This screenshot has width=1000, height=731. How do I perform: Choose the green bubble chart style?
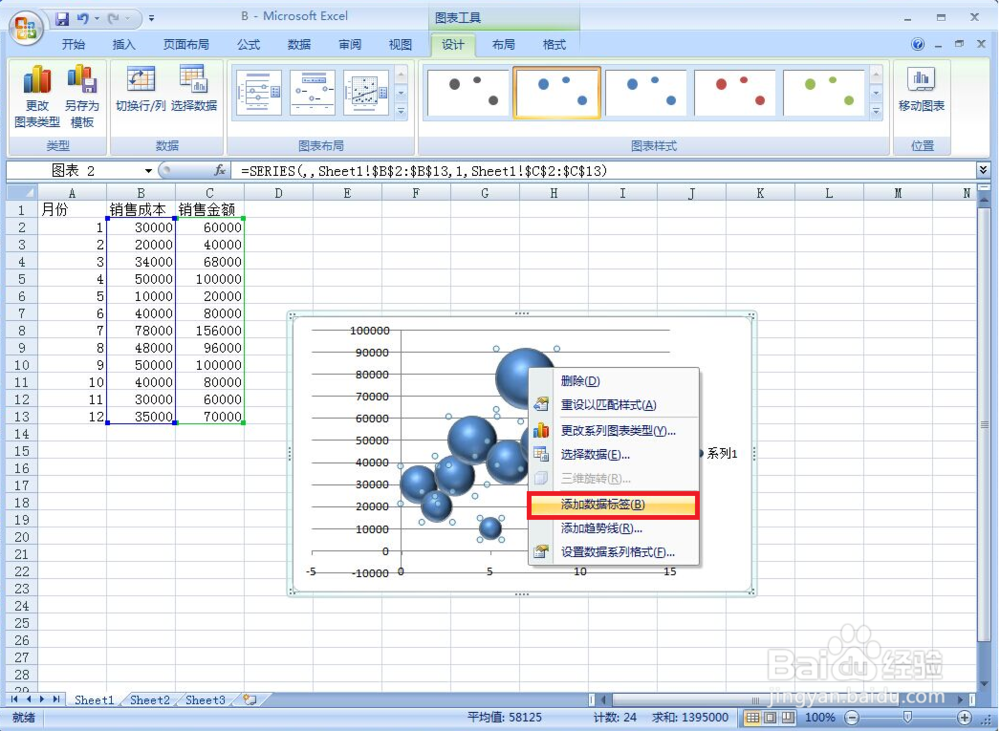(x=823, y=93)
